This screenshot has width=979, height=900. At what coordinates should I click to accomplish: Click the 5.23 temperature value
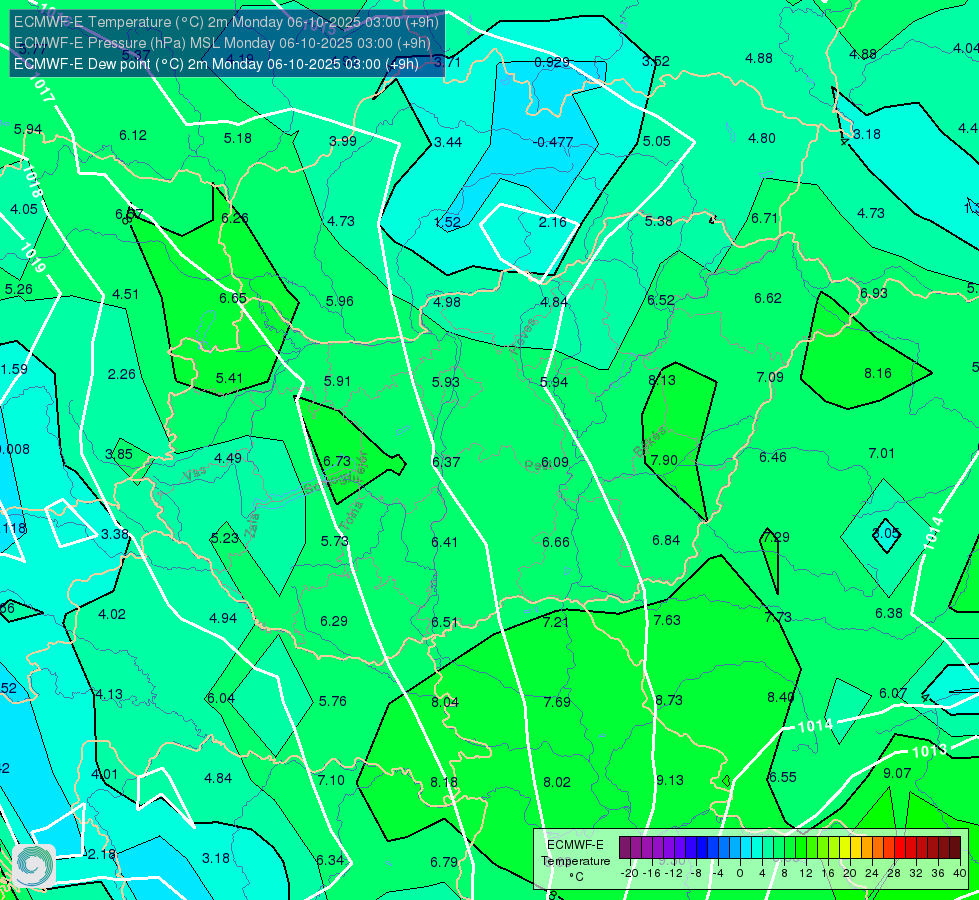pos(225,538)
